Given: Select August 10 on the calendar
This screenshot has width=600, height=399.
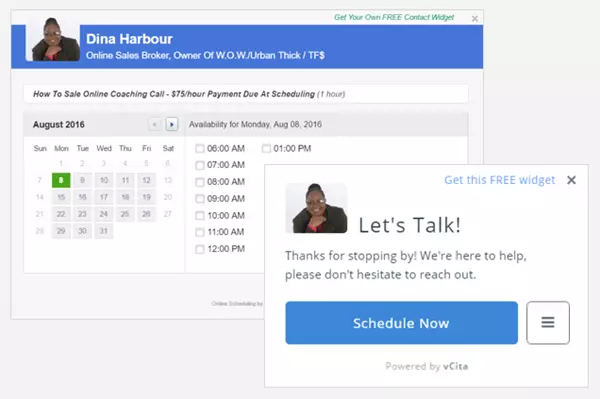Looking at the screenshot, I should (104, 180).
